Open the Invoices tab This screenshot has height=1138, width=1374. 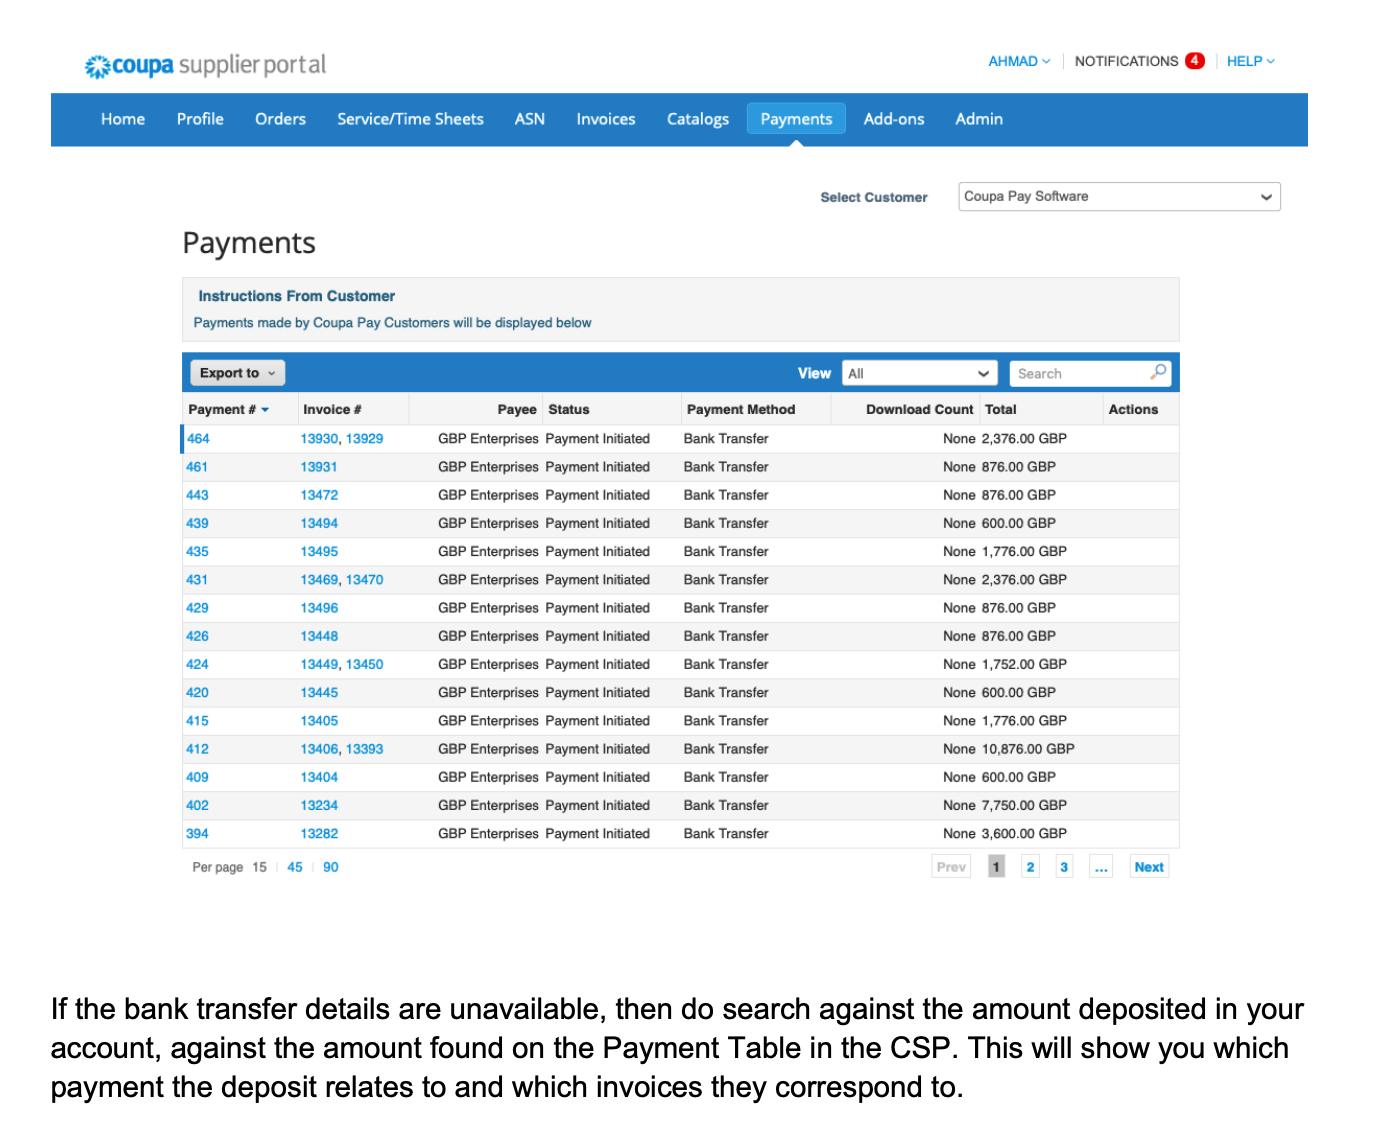coord(606,119)
